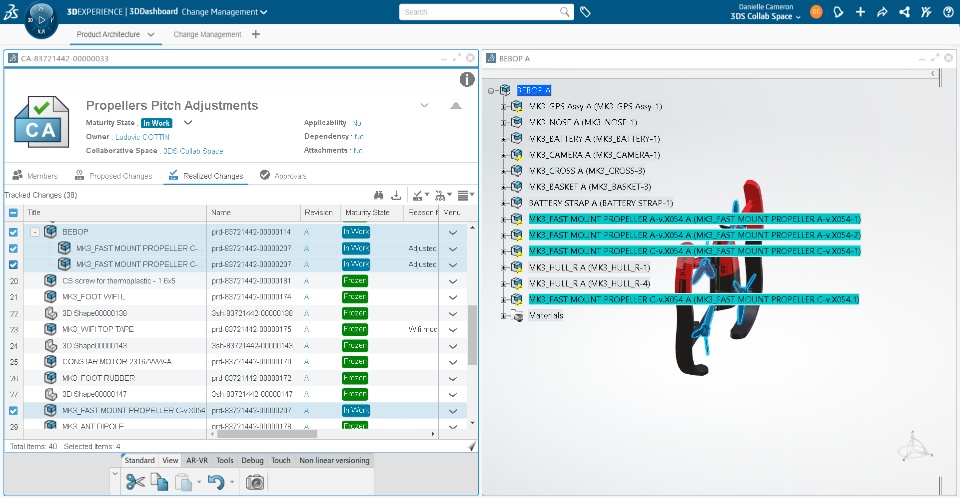Click the Copy icon in the Standard toolbar
960x498 pixels.
click(x=159, y=482)
